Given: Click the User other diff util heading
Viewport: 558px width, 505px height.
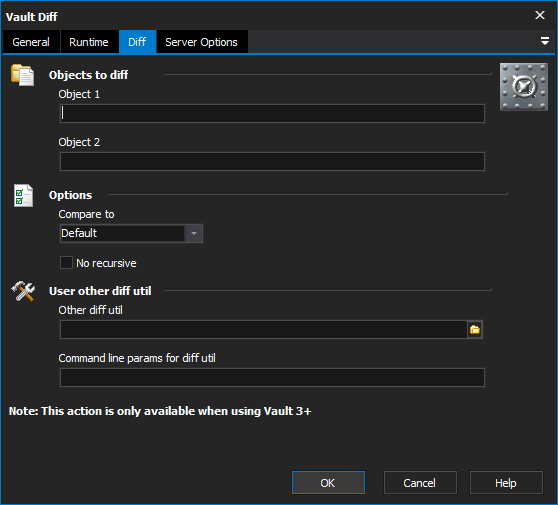Looking at the screenshot, I should (x=100, y=291).
